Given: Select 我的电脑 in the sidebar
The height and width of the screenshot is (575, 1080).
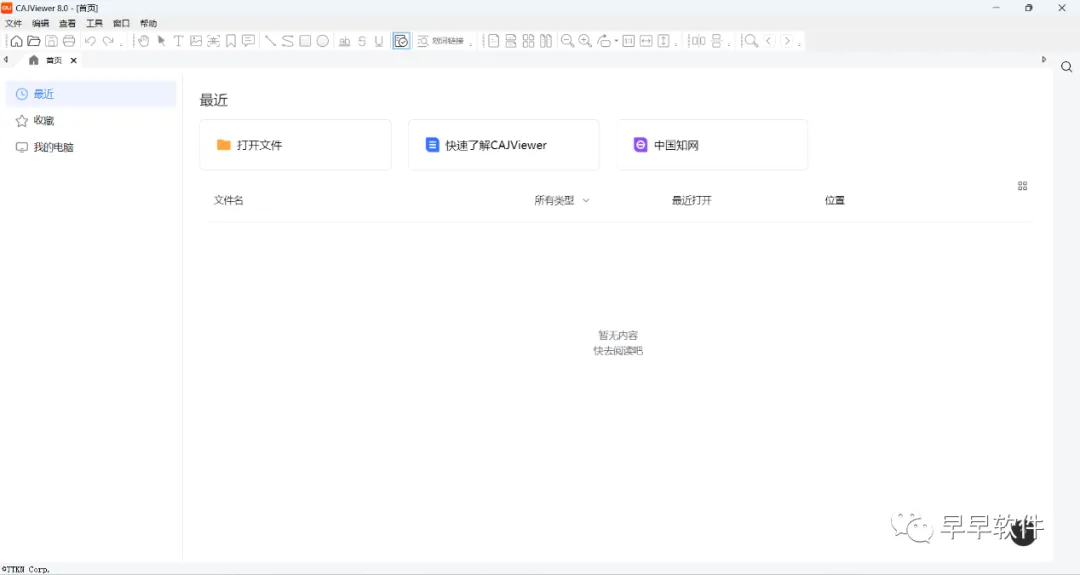Looking at the screenshot, I should [x=91, y=147].
